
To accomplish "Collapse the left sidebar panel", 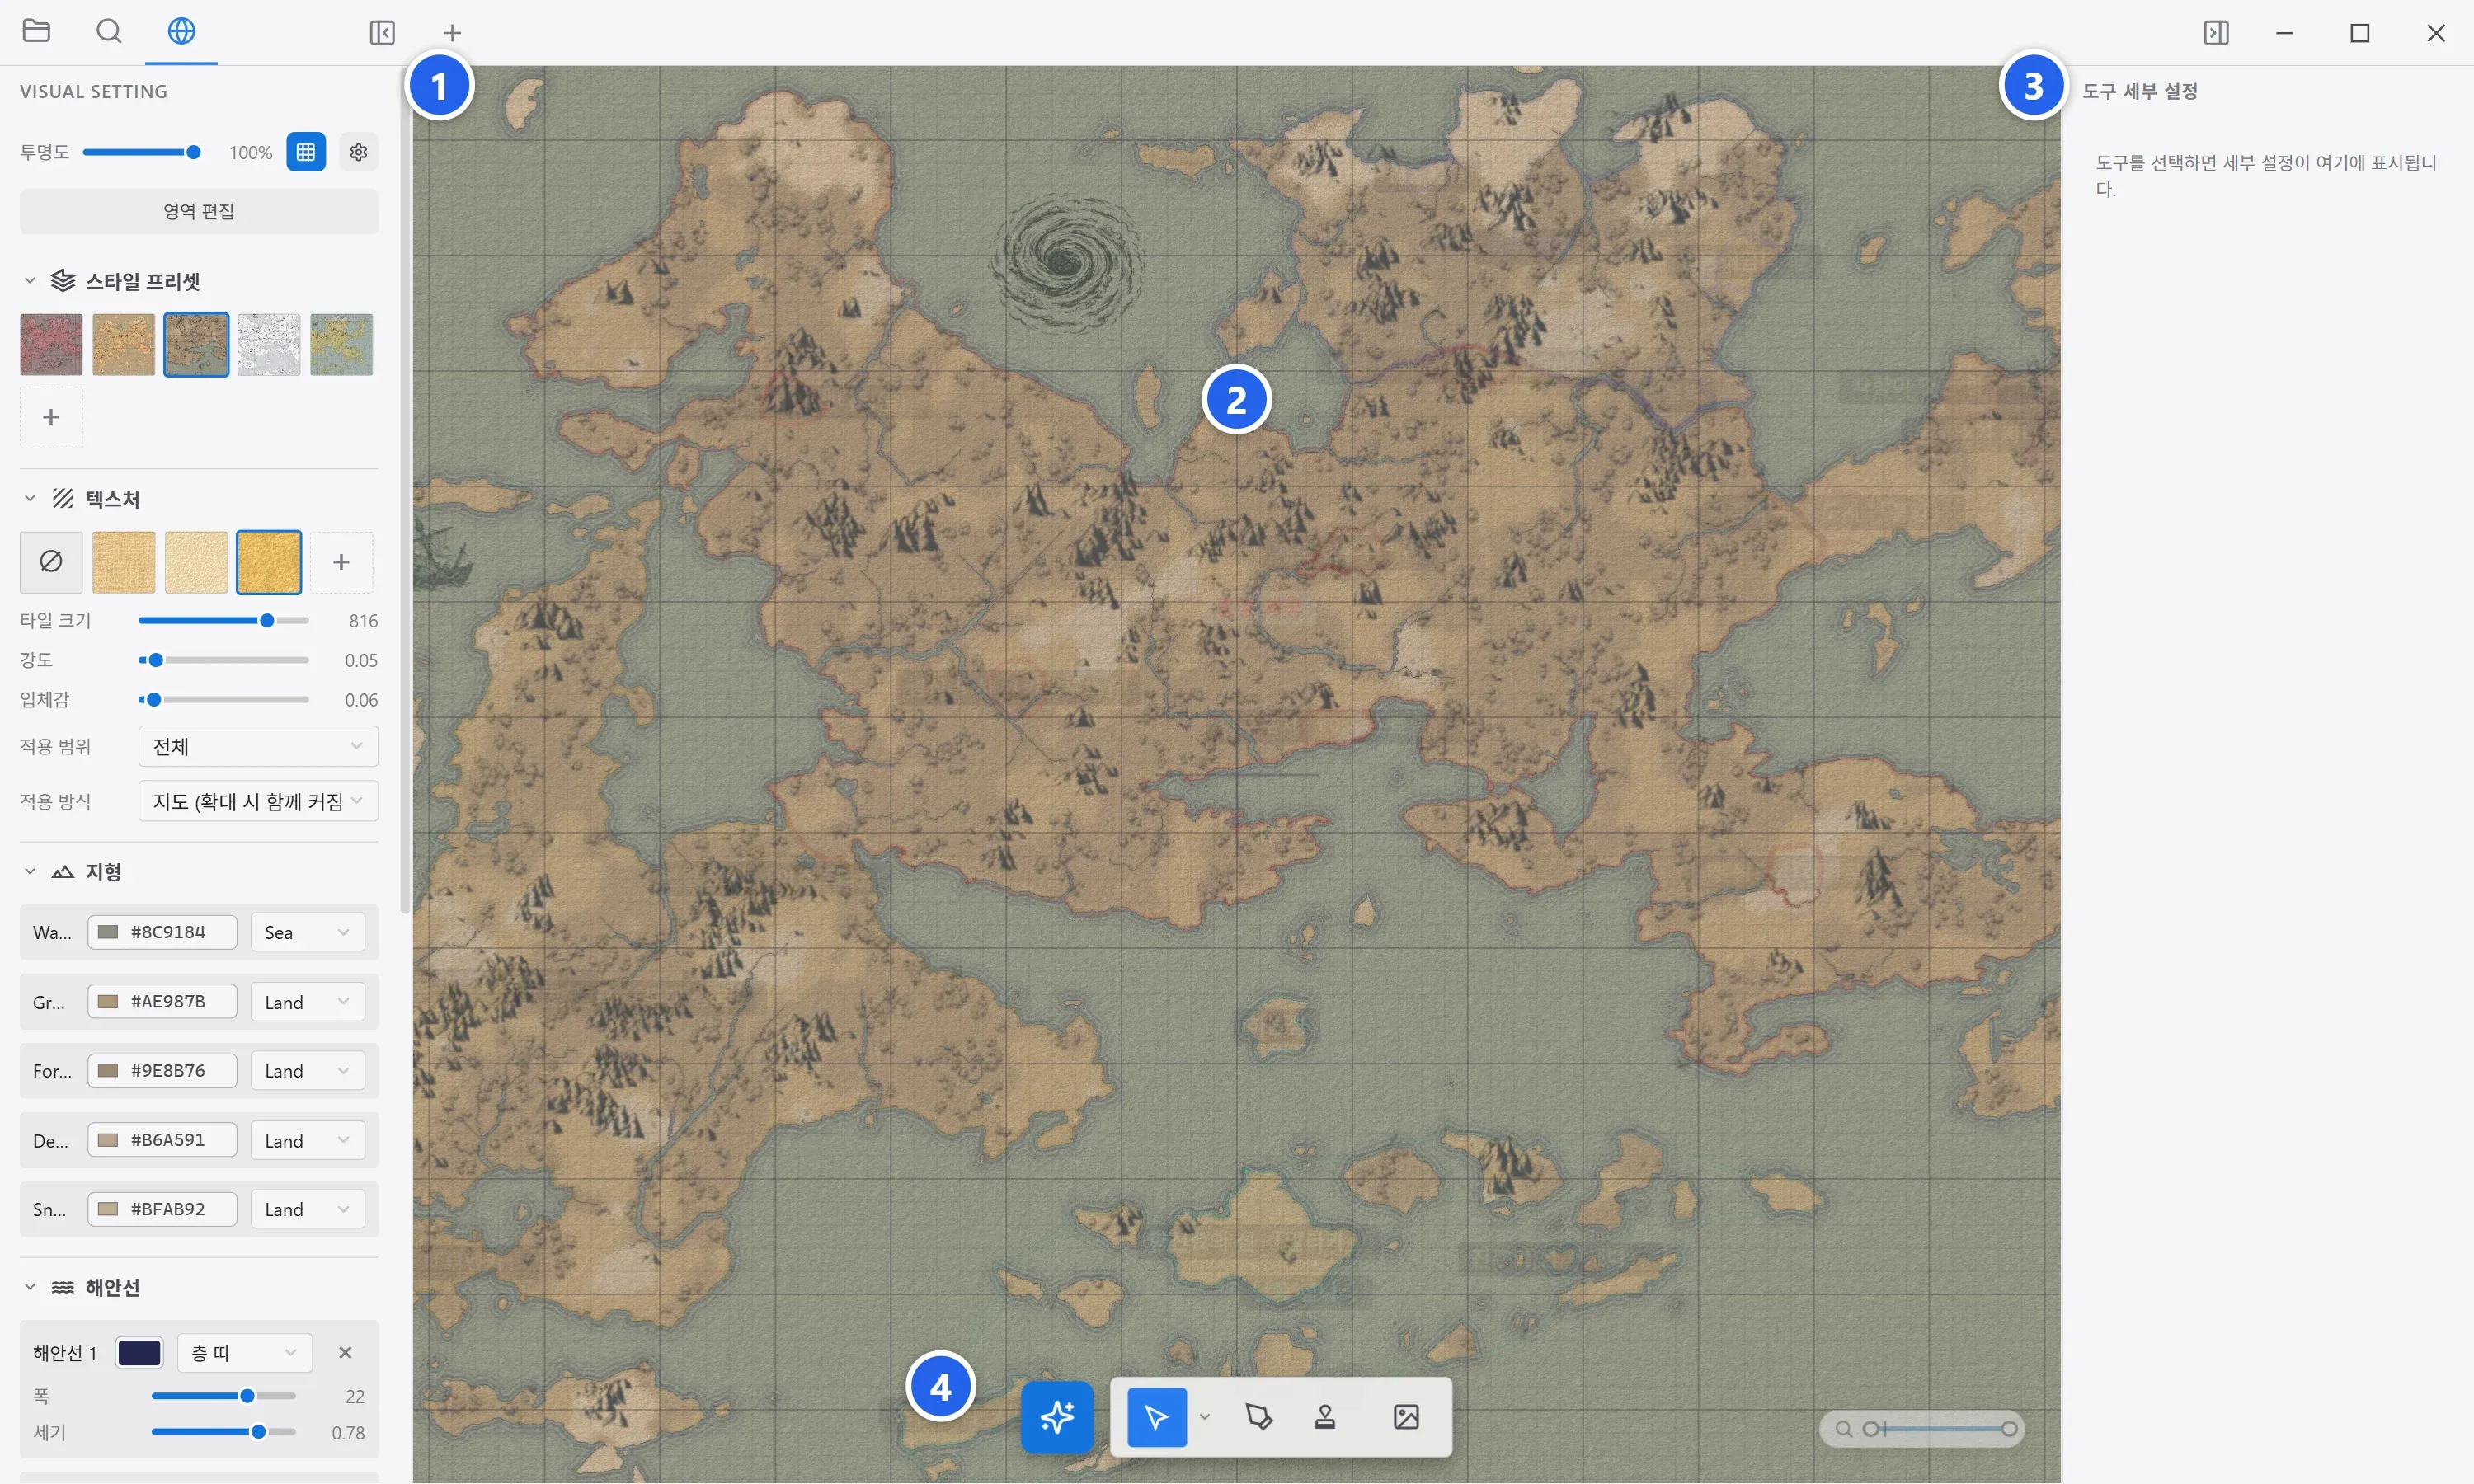I will coord(382,33).
